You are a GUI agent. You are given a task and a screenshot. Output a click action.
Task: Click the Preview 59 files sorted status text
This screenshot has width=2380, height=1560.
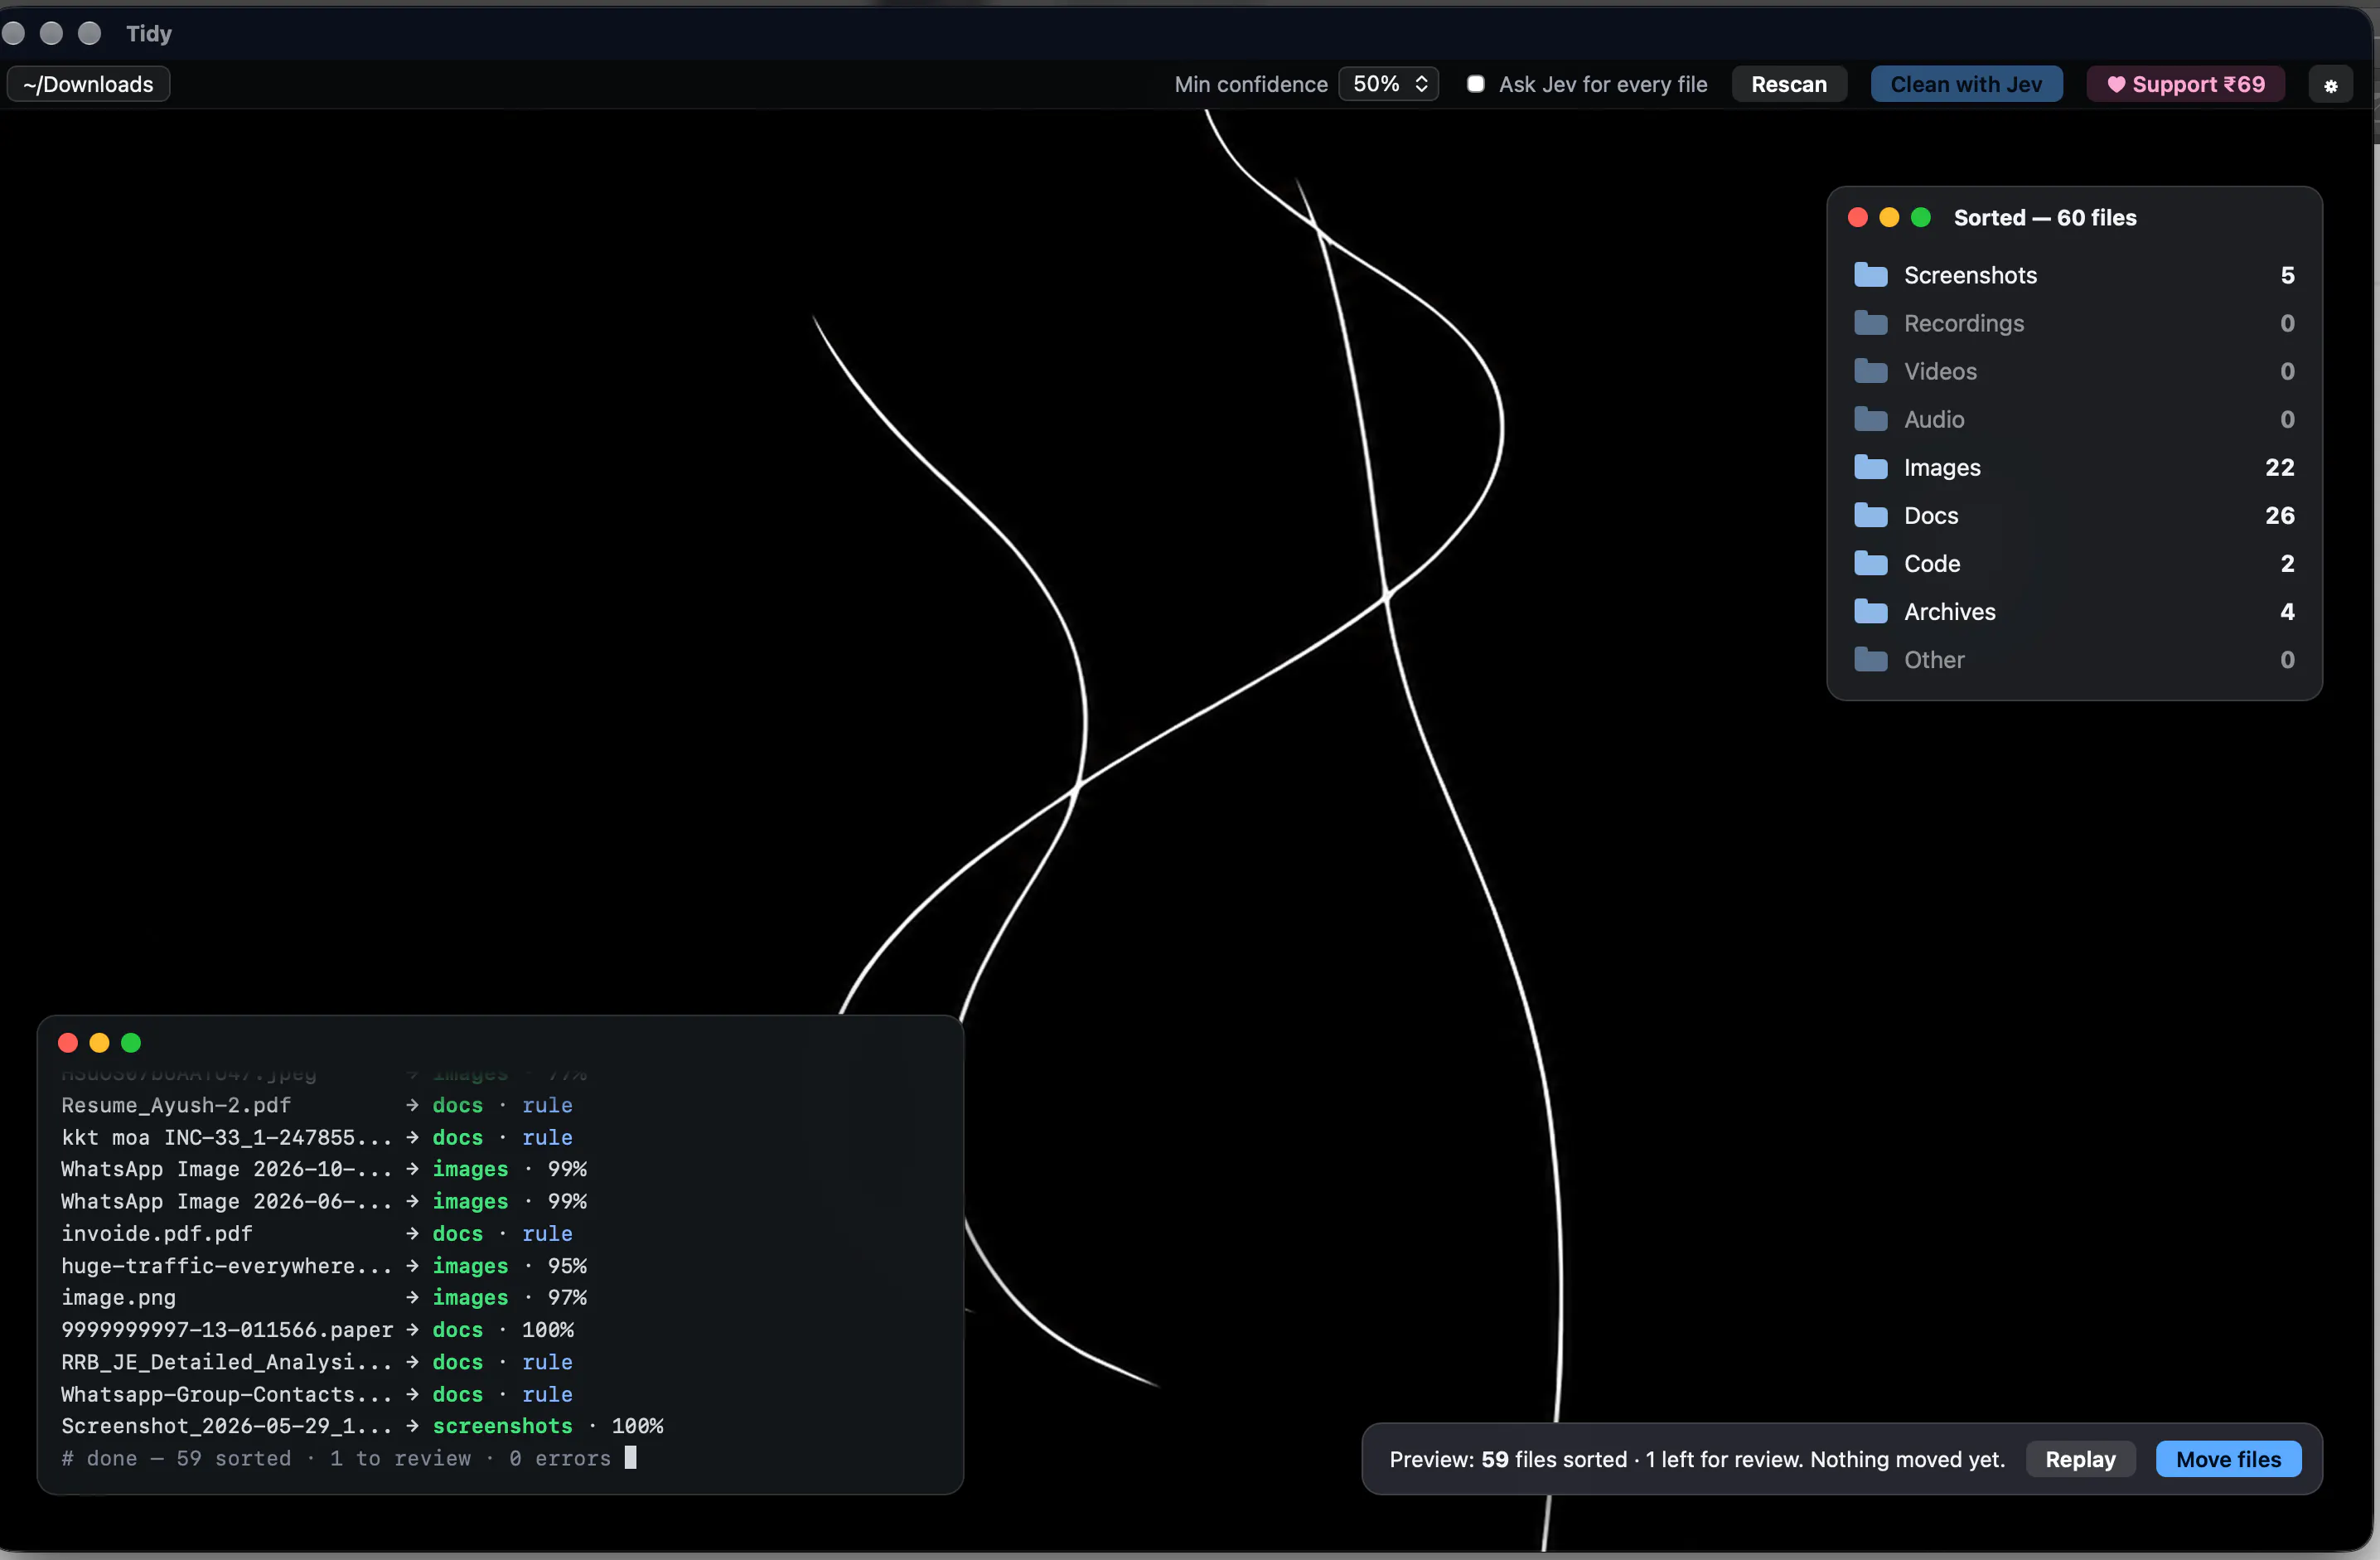(1696, 1459)
